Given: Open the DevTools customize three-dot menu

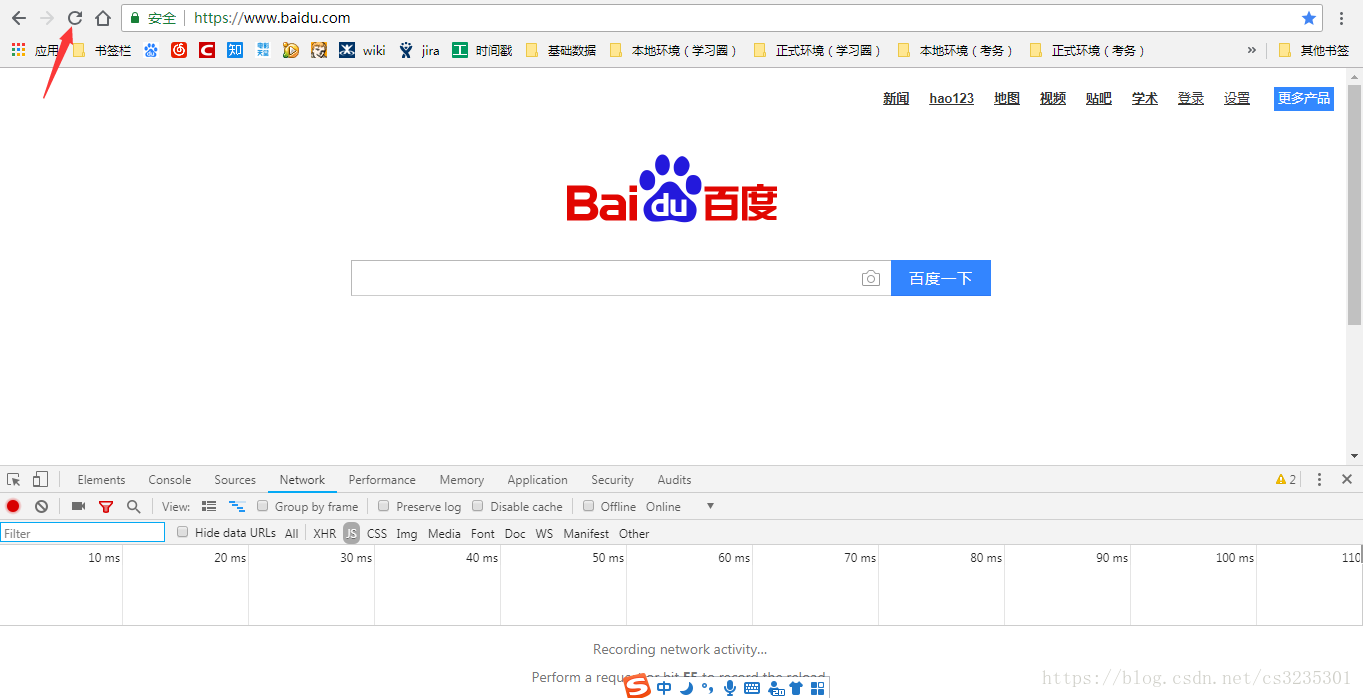Looking at the screenshot, I should [1319, 480].
